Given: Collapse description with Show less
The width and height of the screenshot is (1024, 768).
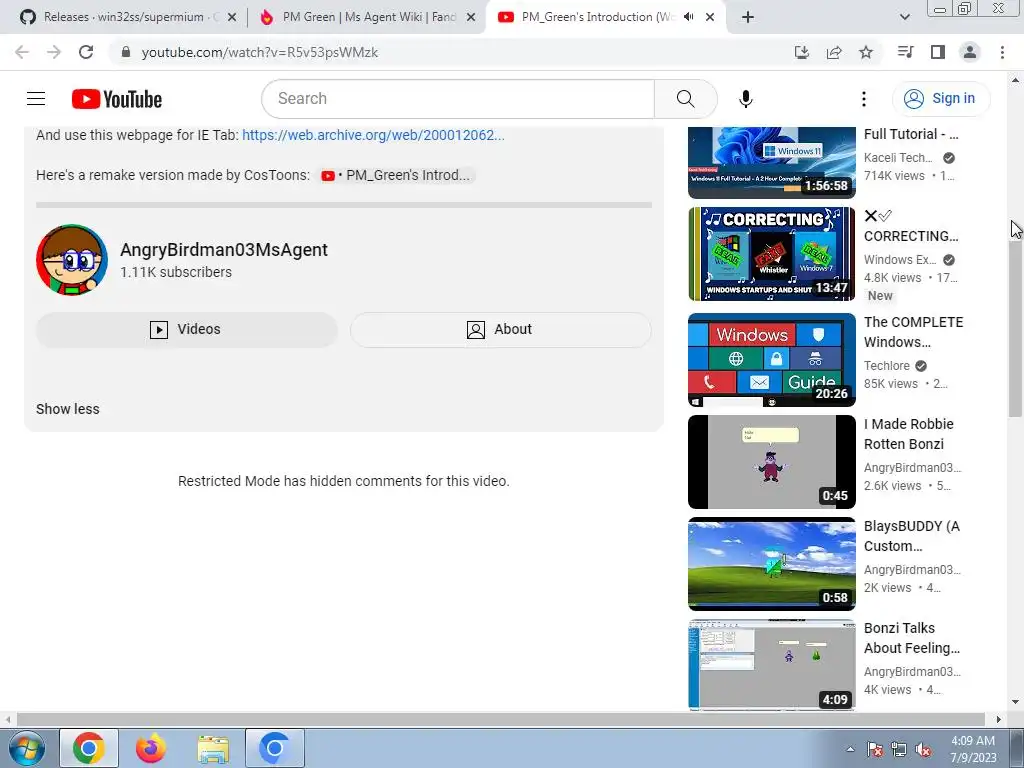Looking at the screenshot, I should 68,409.
